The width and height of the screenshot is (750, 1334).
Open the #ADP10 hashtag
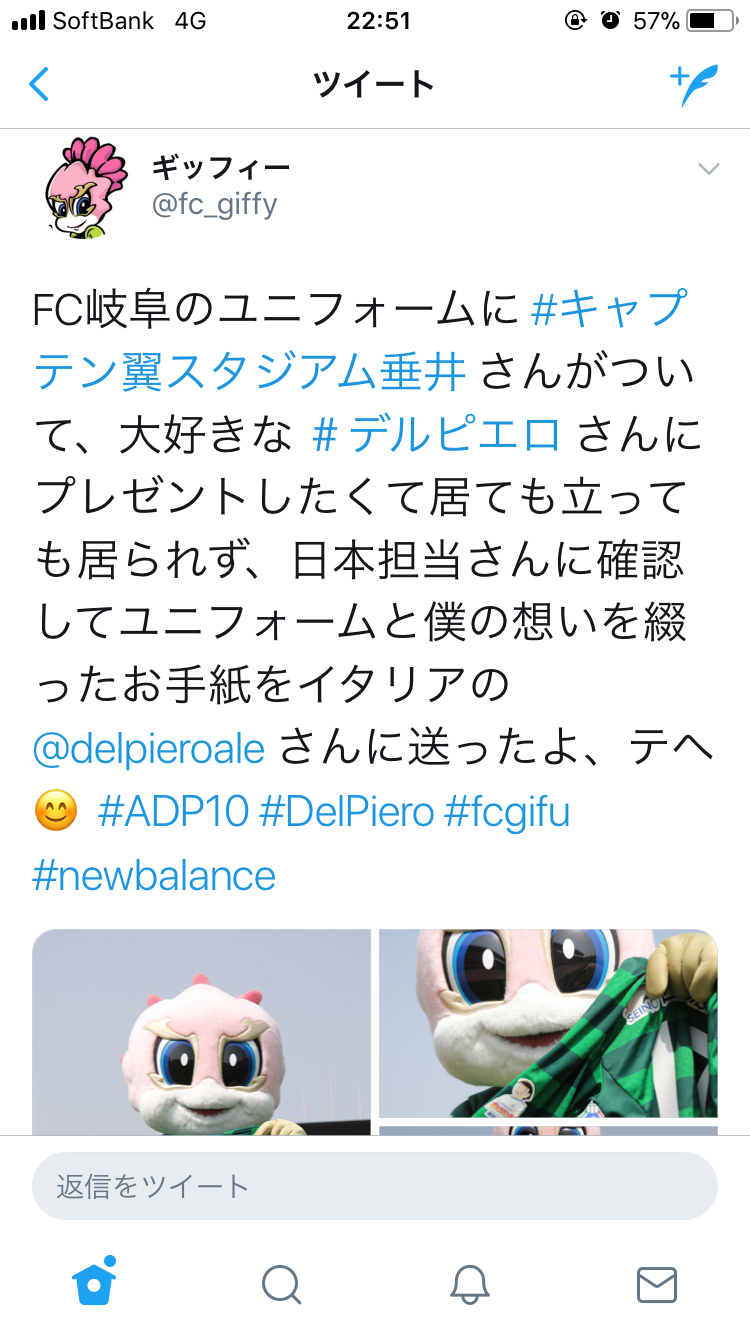(172, 811)
